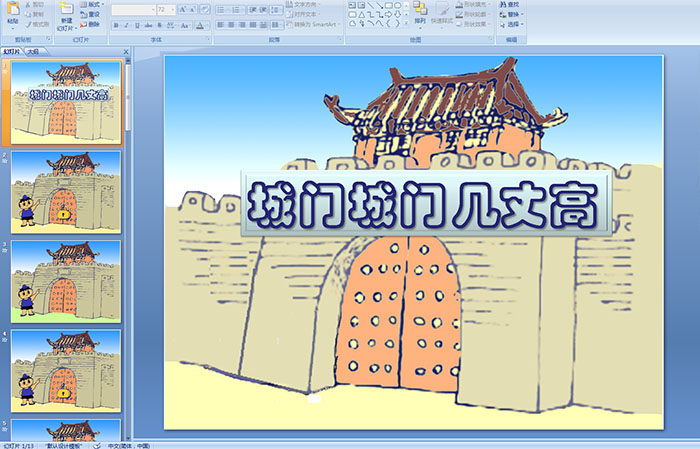Toggle strikethrough (abc) formatting
The height and width of the screenshot is (449, 700).
[x=149, y=25]
